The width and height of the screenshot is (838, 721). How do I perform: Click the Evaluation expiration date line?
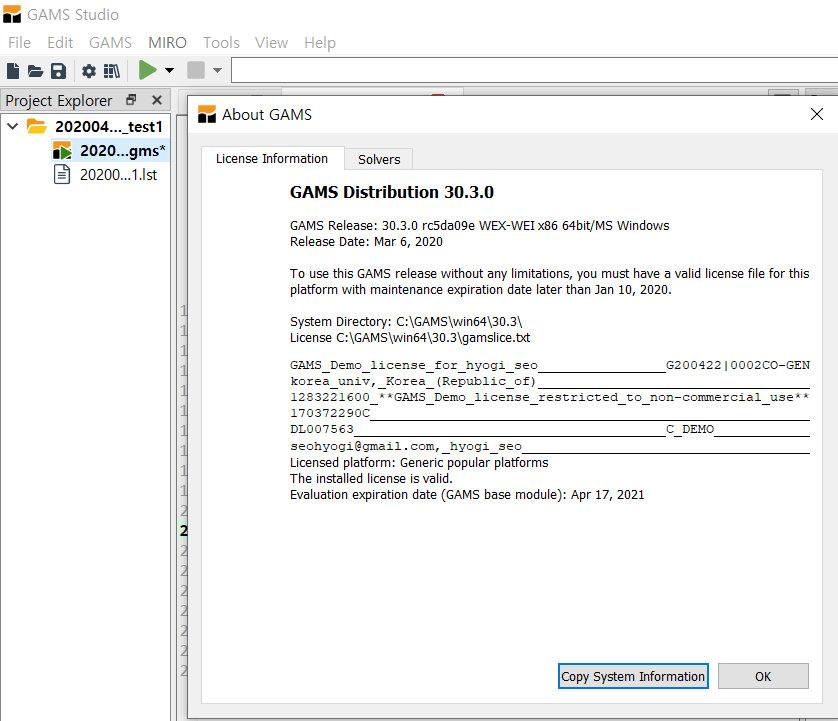467,494
